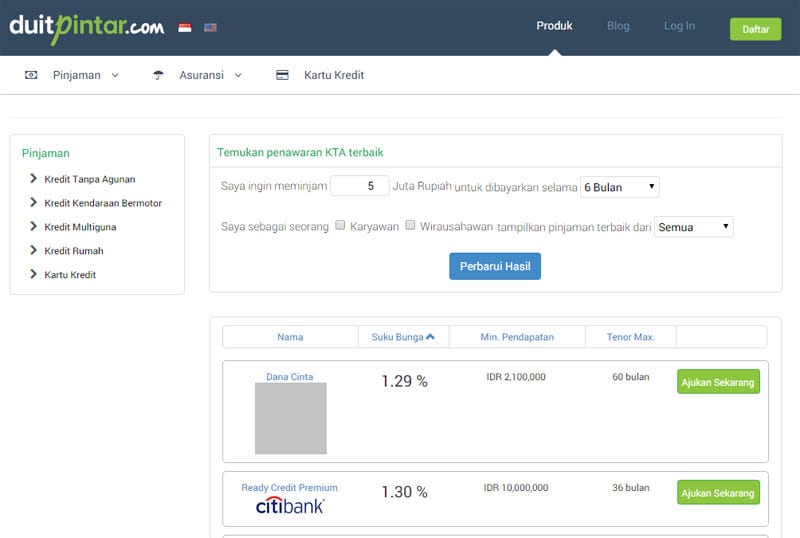
Task: Open the Semua lender dropdown
Action: [x=694, y=227]
